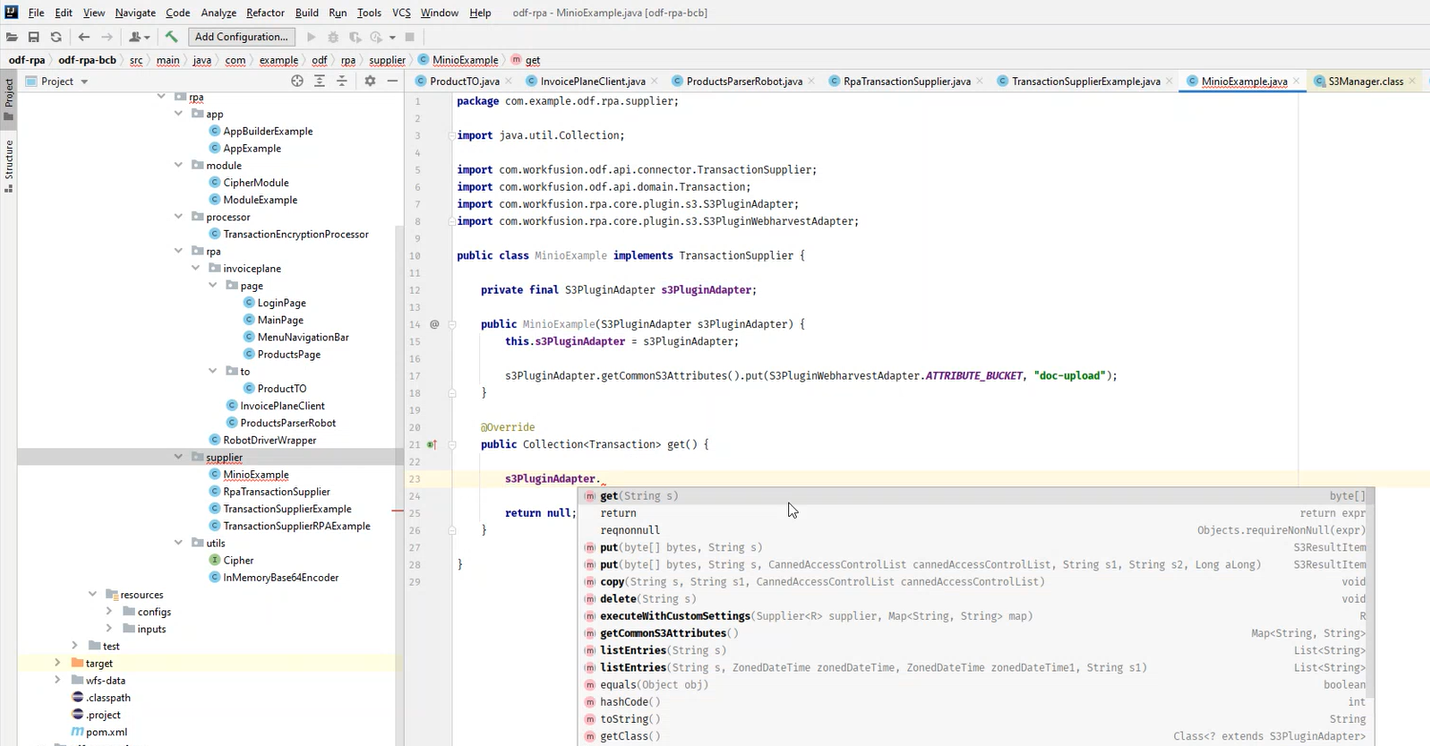The width and height of the screenshot is (1430, 746).
Task: Click the odf-rpa-bcb breadcrumb
Action: point(87,60)
